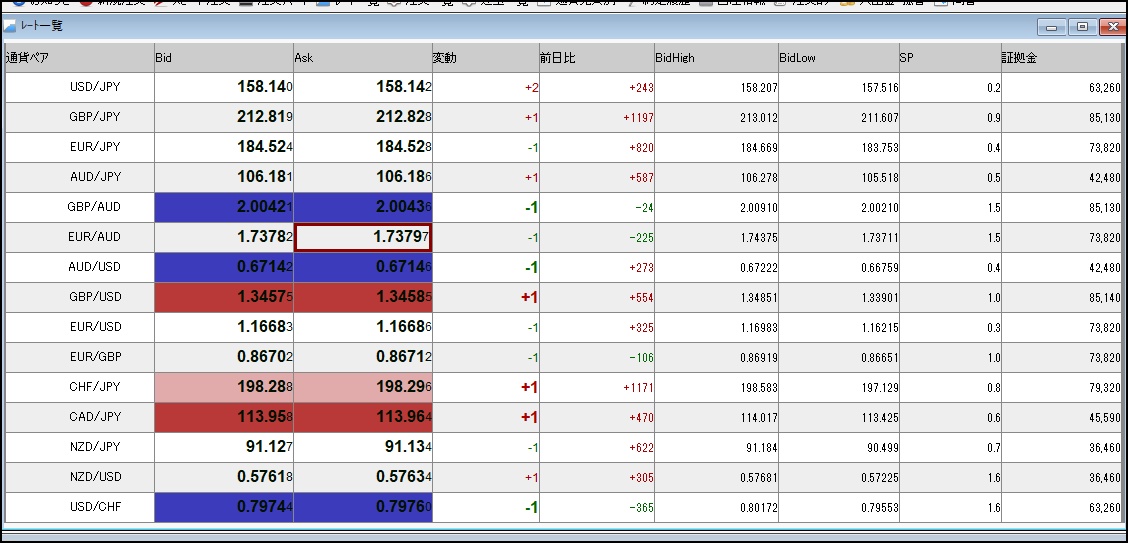This screenshot has width=1128, height=543.
Task: Click the Bid column header
Action: 224,58
